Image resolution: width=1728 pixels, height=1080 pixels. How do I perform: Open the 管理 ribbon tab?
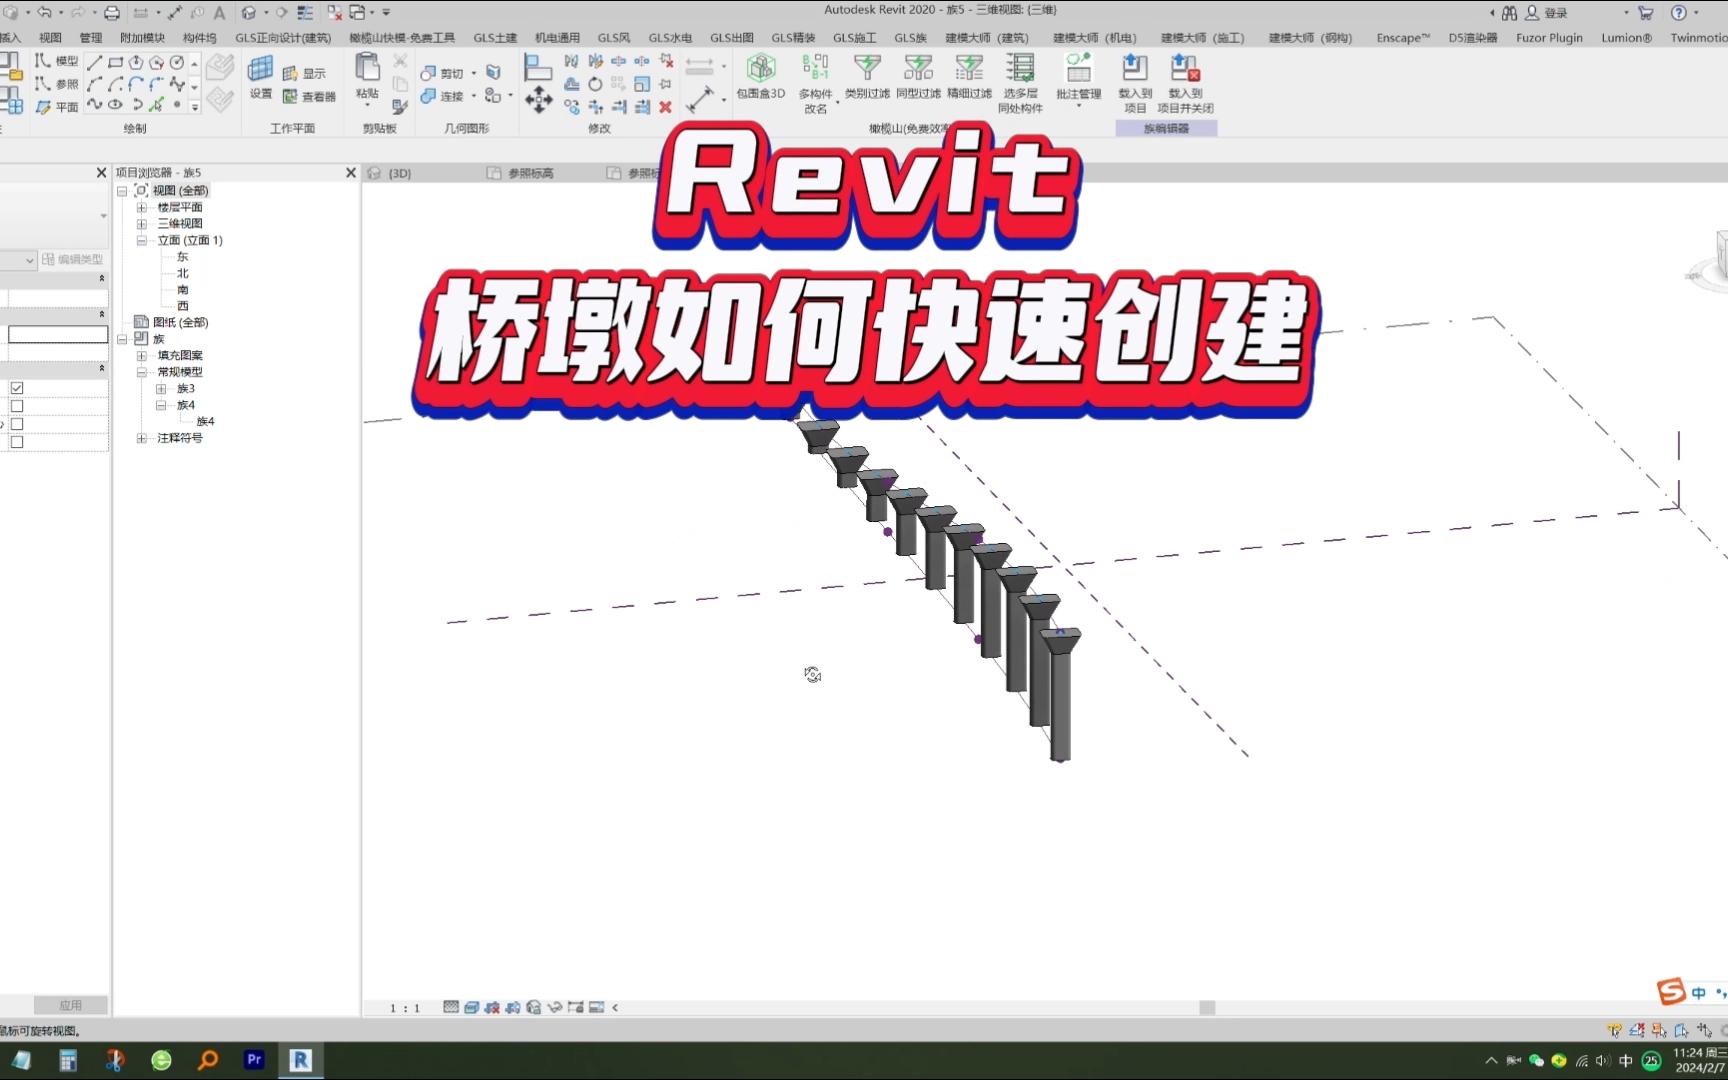(91, 38)
